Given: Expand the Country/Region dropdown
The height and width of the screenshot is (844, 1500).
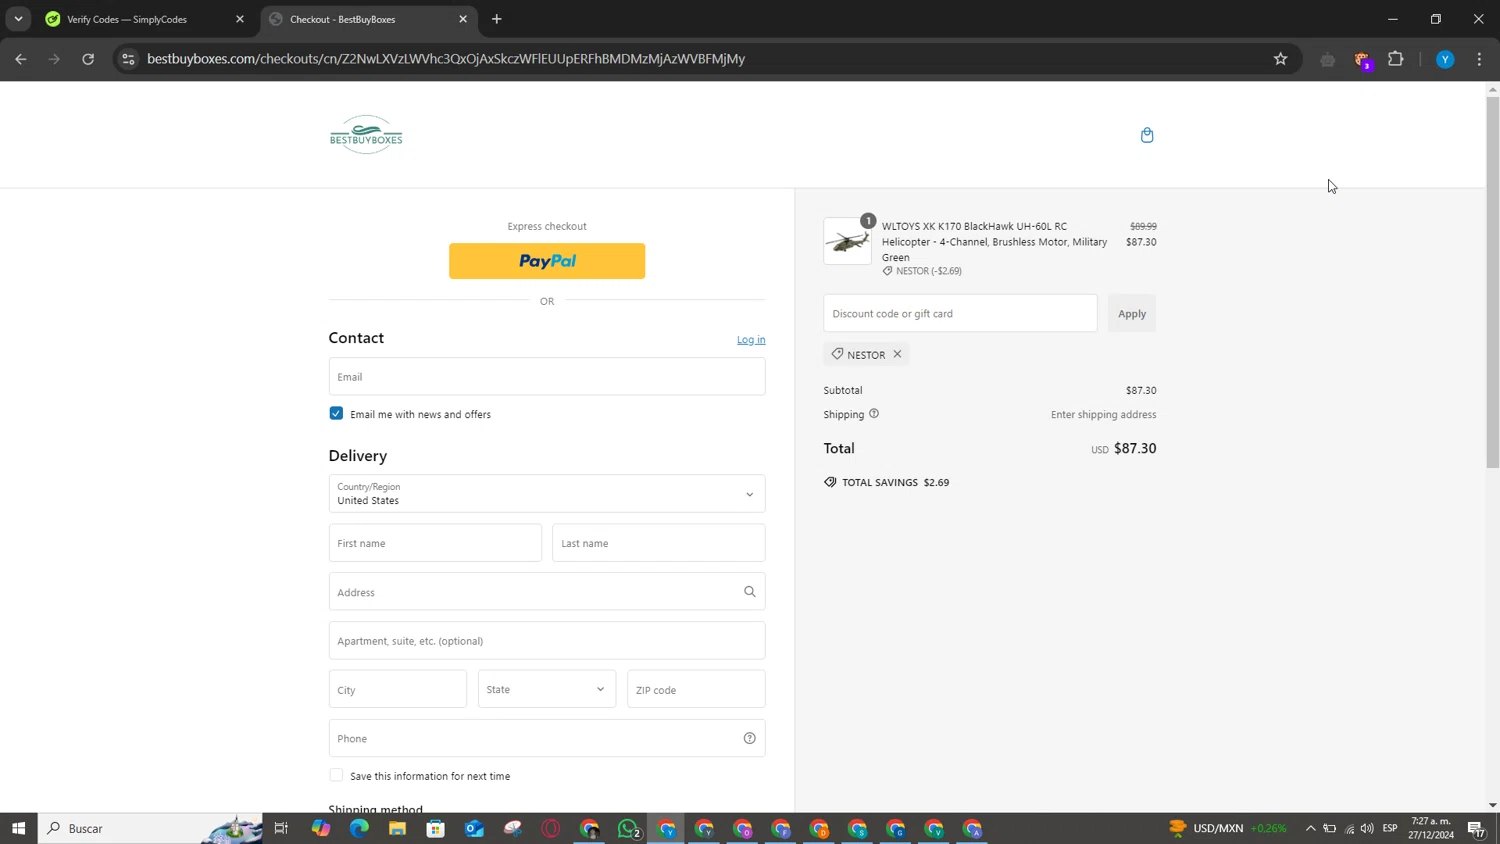Looking at the screenshot, I should (x=547, y=494).
